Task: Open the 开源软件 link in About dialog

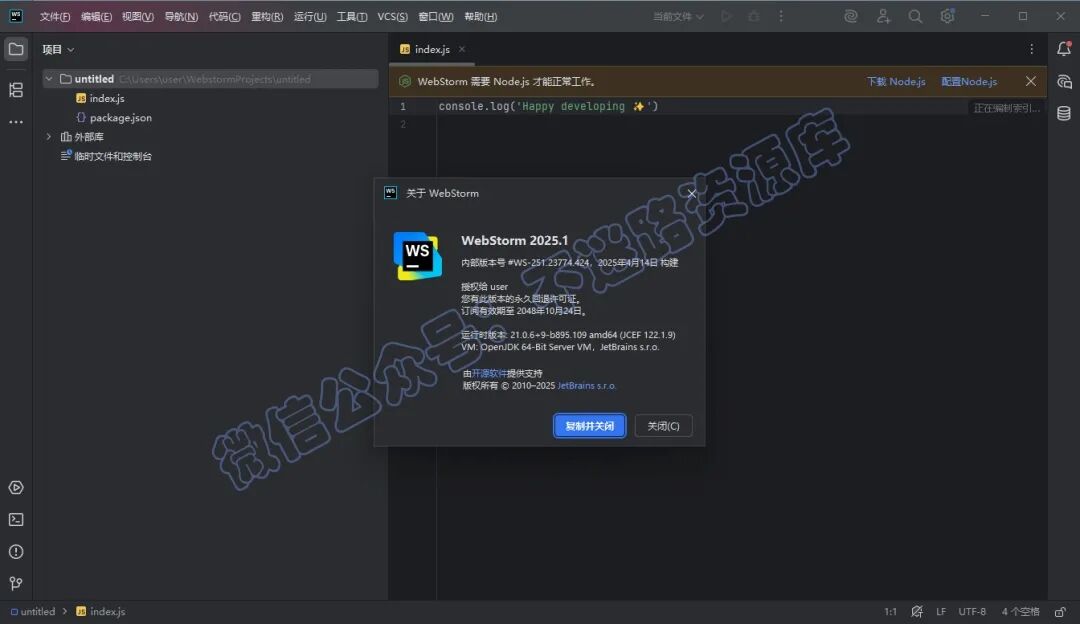Action: click(489, 373)
